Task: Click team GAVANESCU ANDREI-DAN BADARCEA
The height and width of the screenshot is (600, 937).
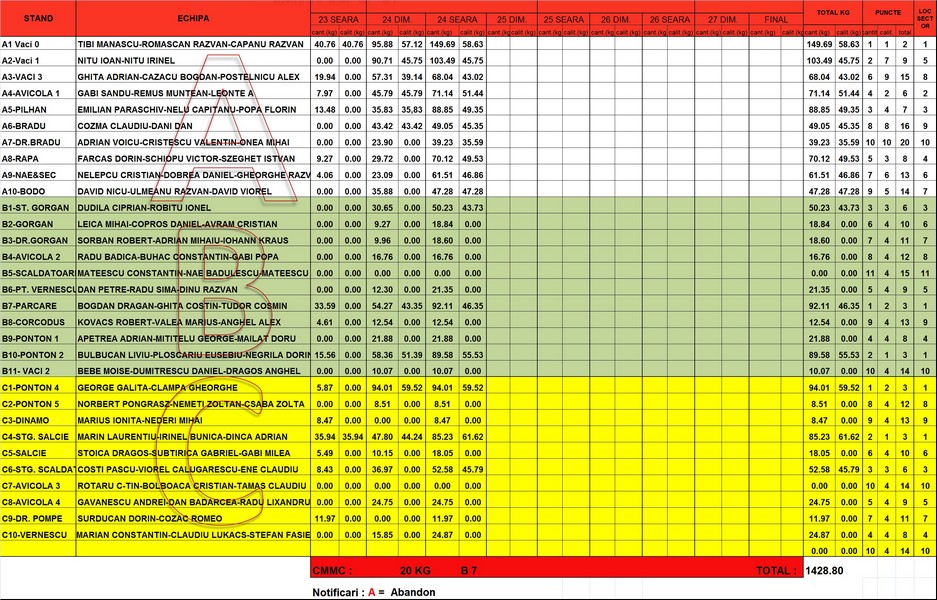Action: [x=193, y=501]
